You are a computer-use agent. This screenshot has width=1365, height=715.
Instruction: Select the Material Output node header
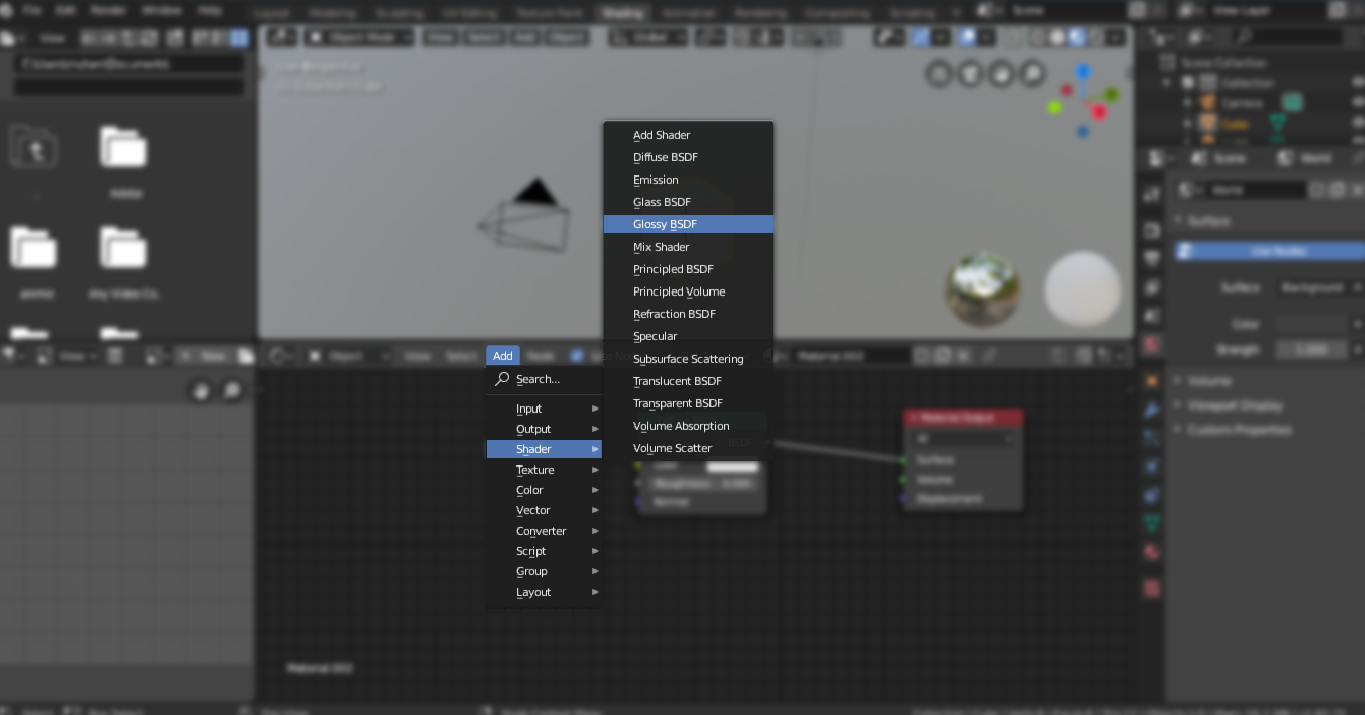point(963,418)
